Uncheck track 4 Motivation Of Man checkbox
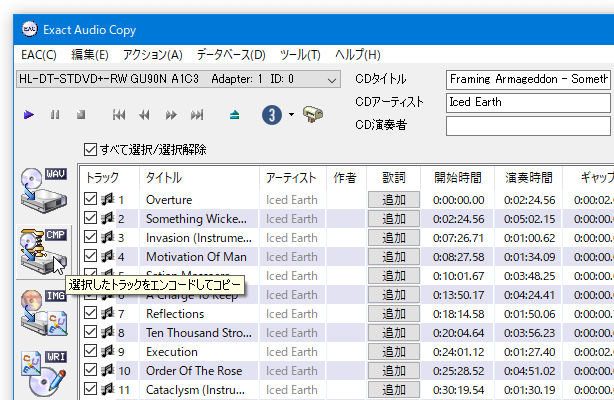Viewport: 614px width, 400px height. click(x=90, y=256)
